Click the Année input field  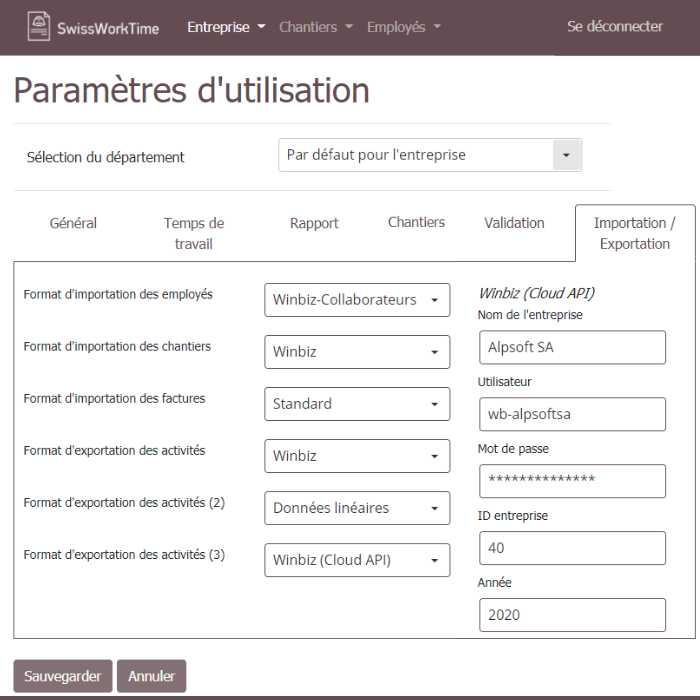coord(571,615)
